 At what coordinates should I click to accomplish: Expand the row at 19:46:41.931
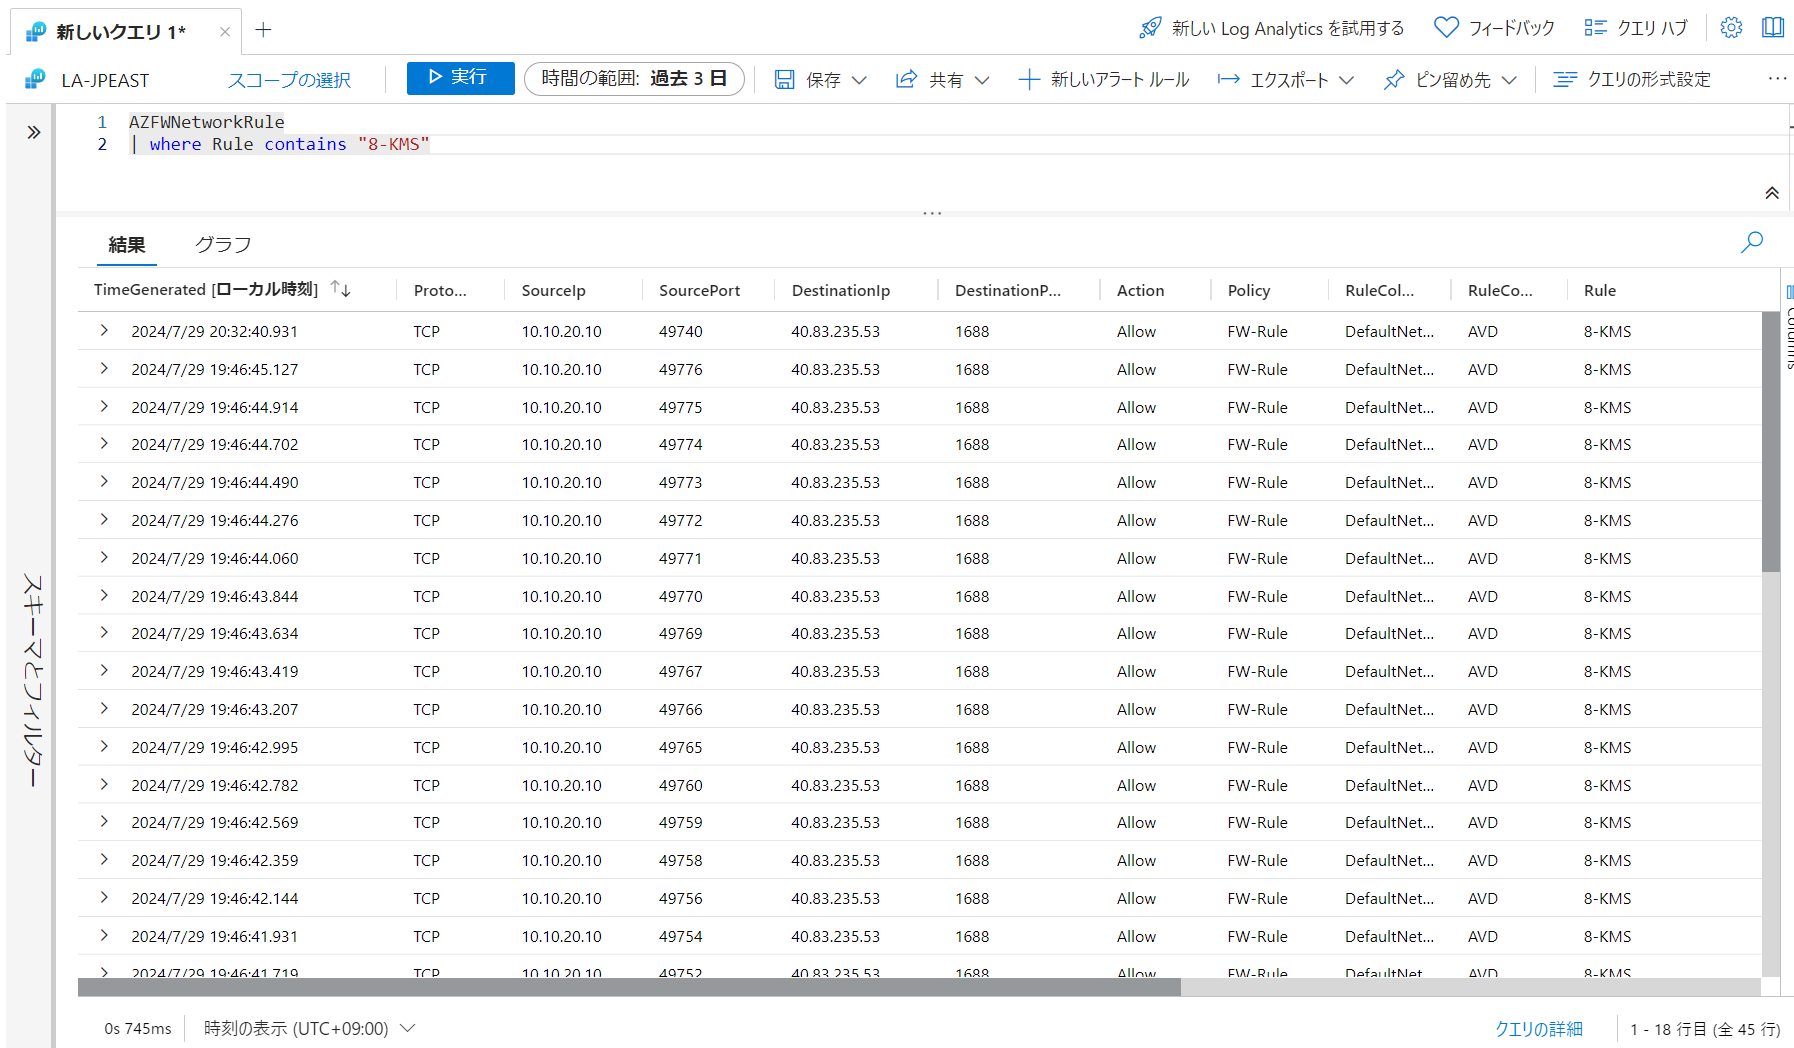pos(104,935)
